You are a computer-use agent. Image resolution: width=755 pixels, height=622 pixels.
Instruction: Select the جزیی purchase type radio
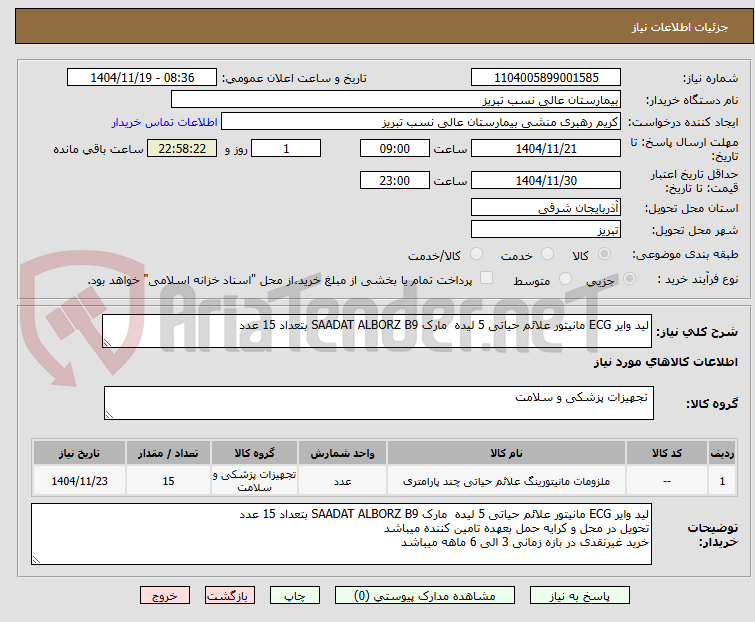tap(629, 279)
